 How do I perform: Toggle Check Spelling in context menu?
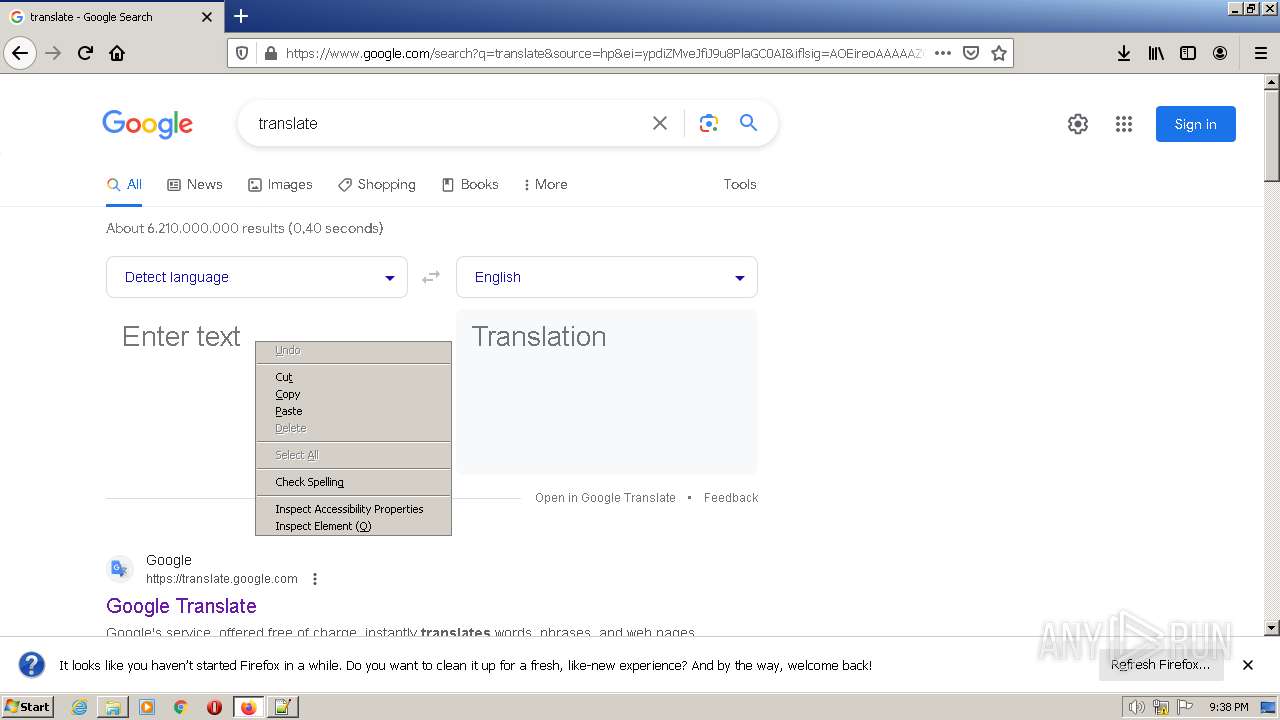point(353,482)
